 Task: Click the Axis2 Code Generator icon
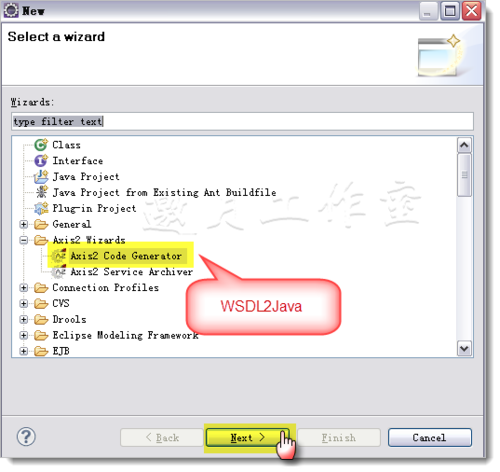(59, 256)
